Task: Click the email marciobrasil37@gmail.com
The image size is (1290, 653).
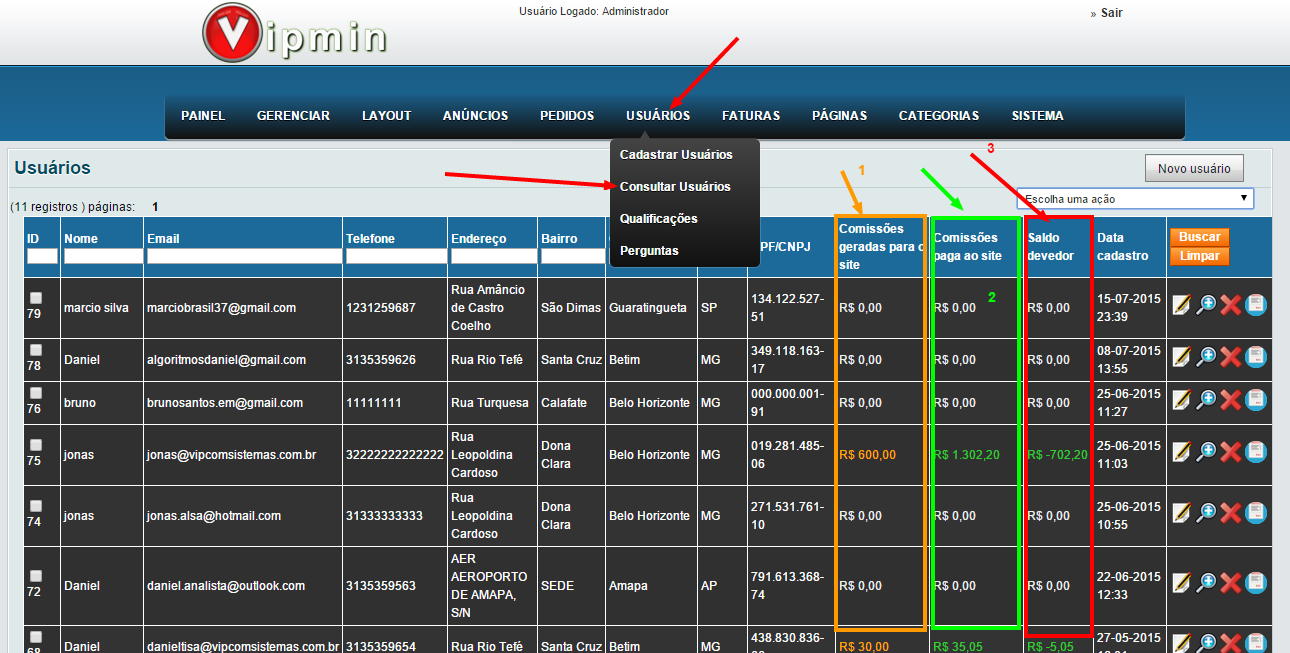Action: tap(221, 308)
